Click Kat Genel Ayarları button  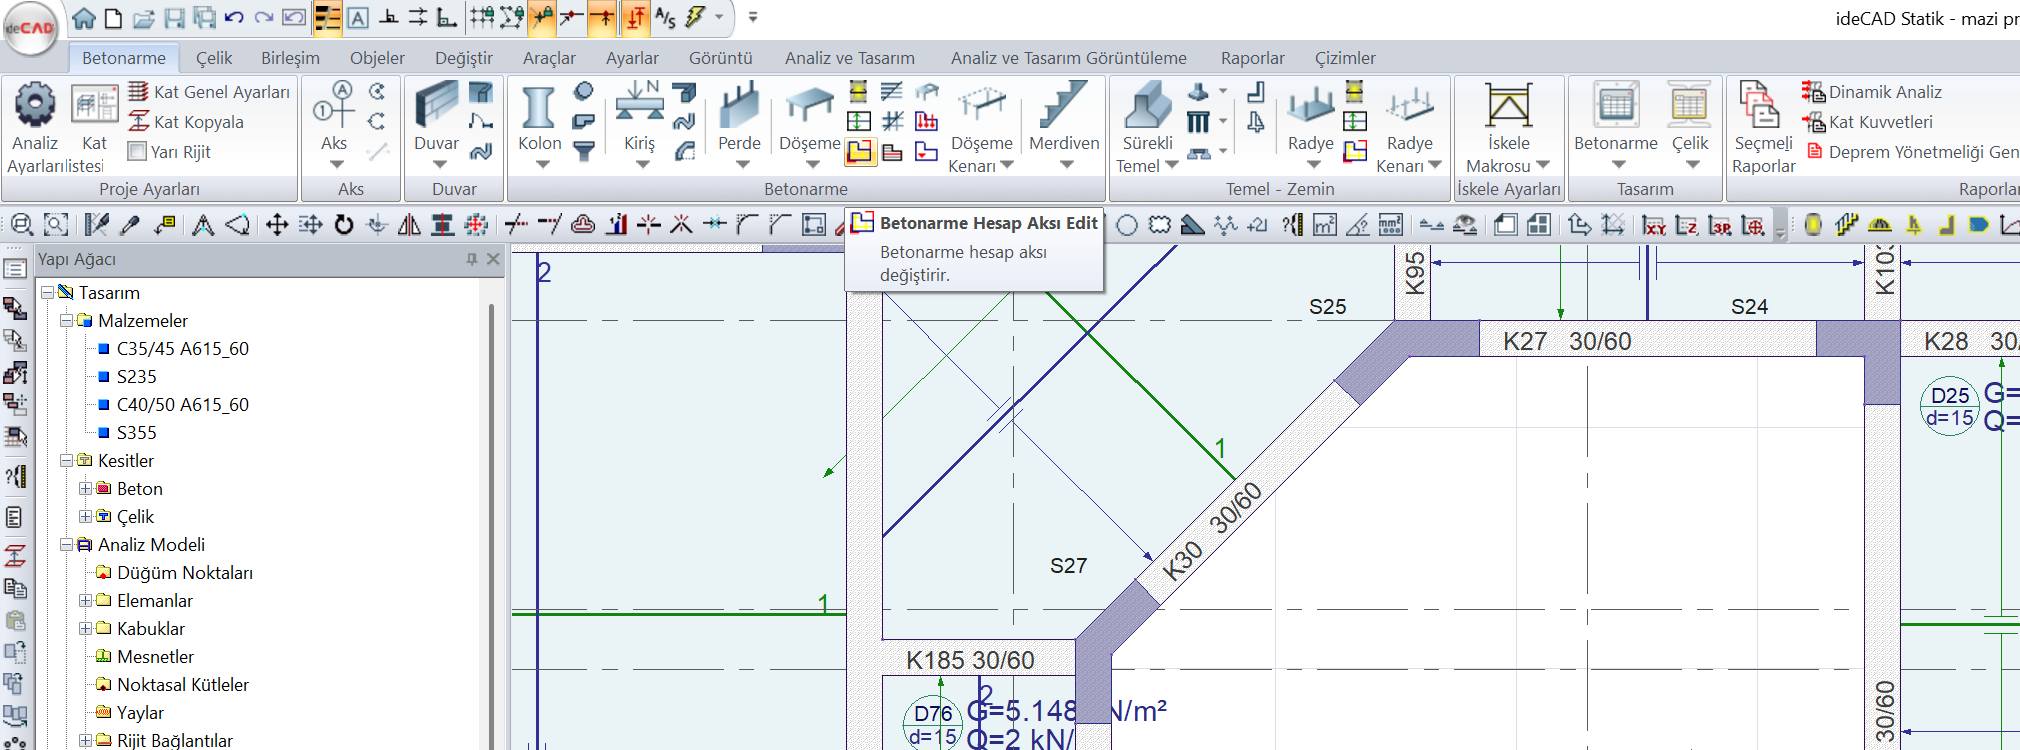(210, 92)
